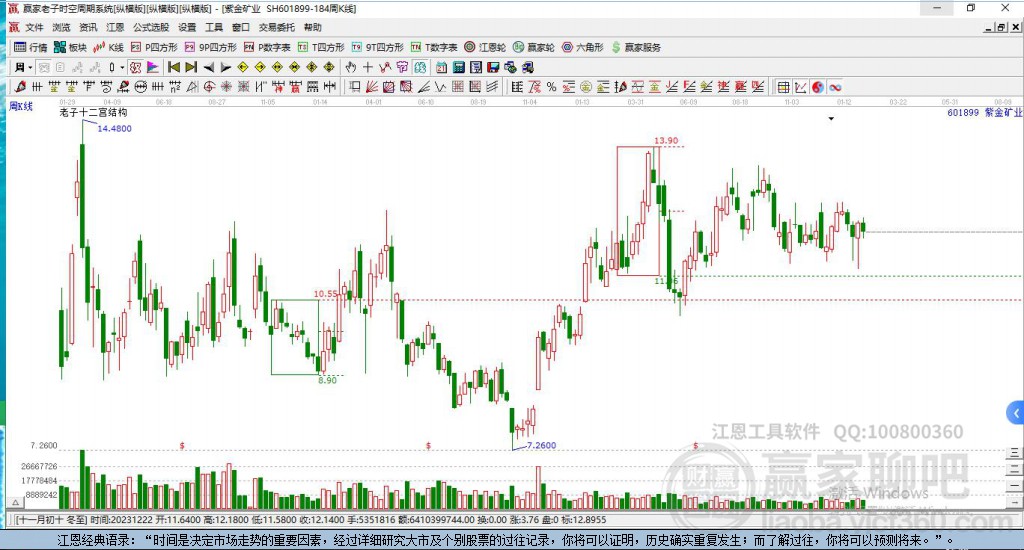This screenshot has width=1024, height=550.
Task: Toggle the pressed teal brain-shaped toolbar button
Action: 420,67
